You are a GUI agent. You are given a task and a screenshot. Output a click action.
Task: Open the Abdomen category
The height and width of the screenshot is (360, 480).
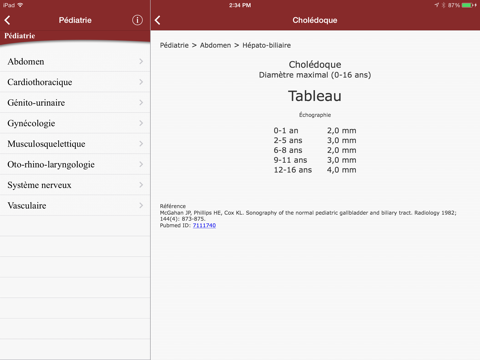75,62
